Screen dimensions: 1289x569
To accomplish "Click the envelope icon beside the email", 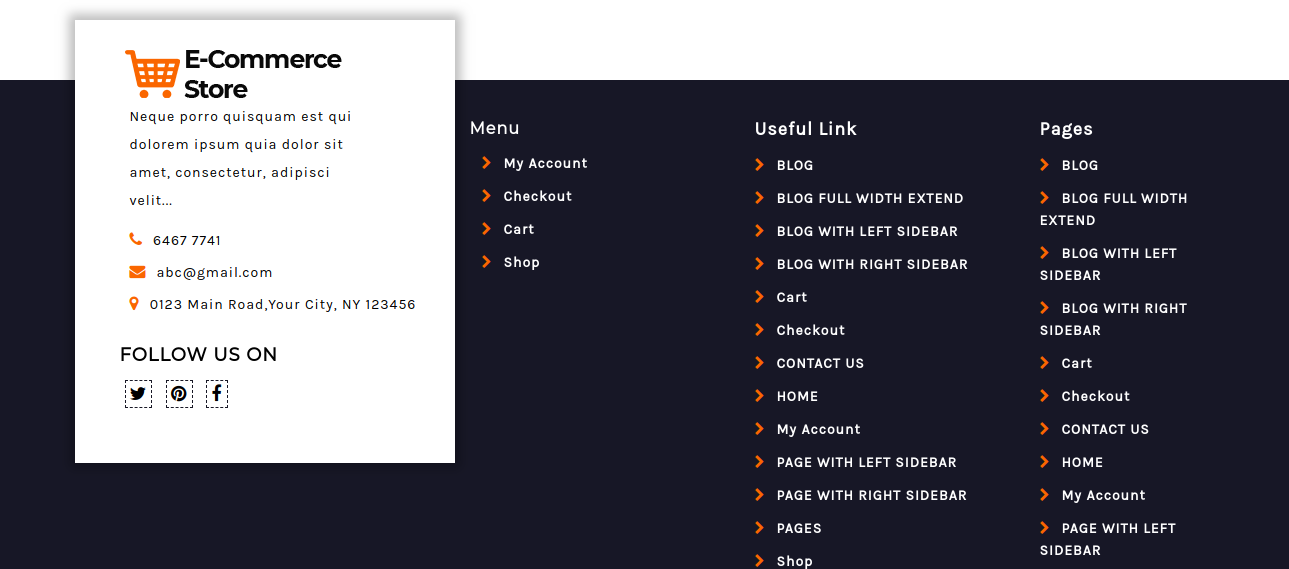I will [137, 272].
